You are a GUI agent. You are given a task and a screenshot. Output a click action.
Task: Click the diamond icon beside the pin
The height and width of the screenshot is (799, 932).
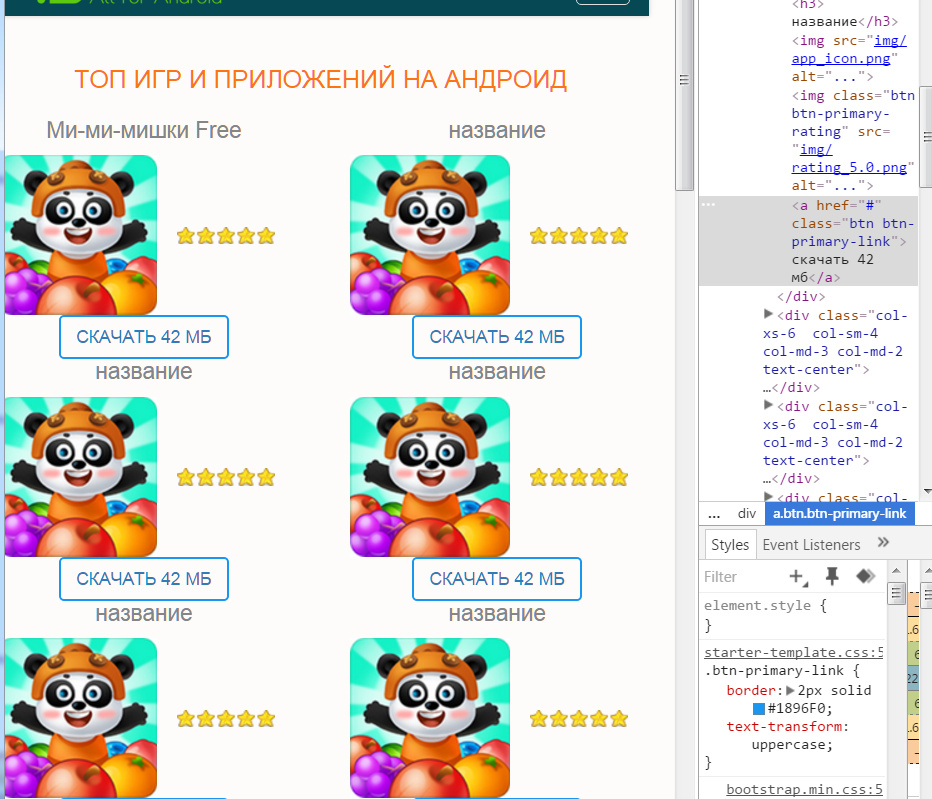[x=865, y=576]
